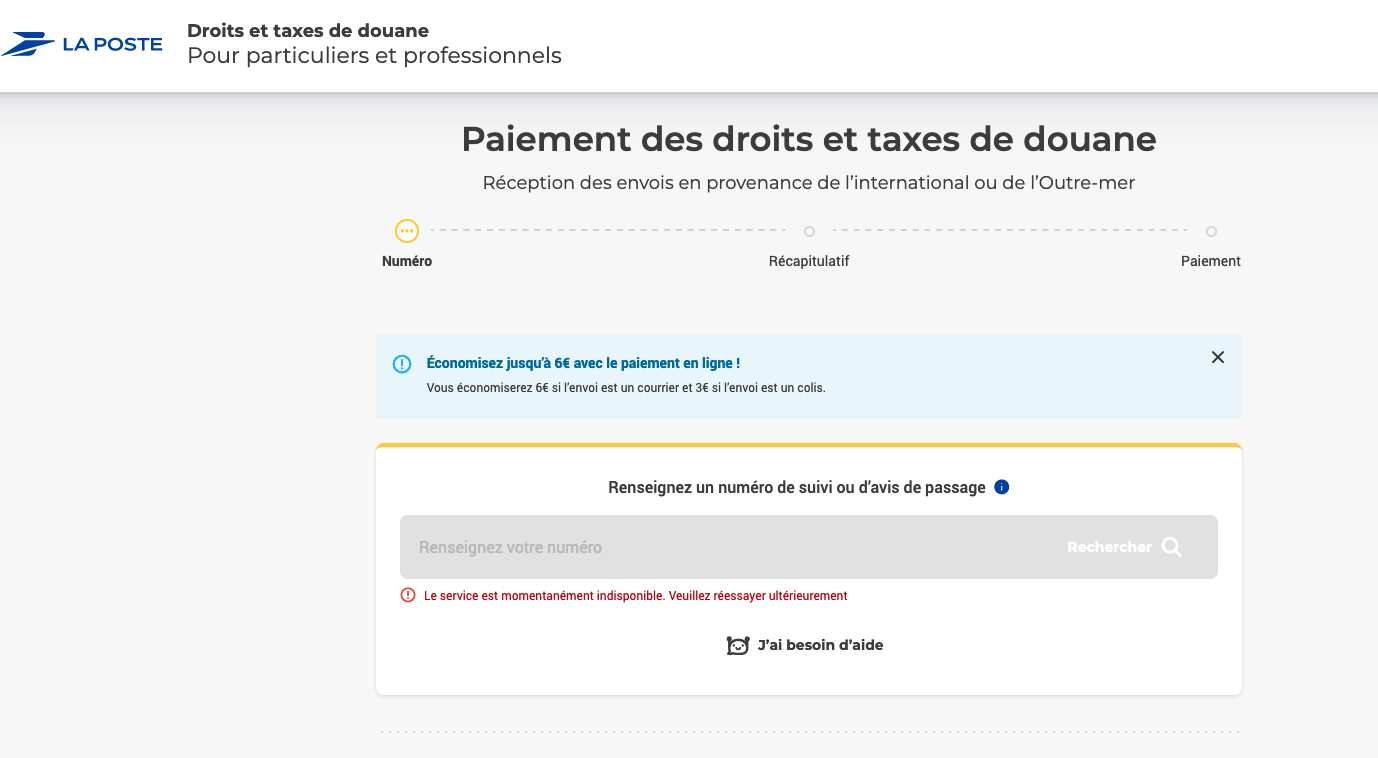Focus the 'Renseignez votre numéro' input field

pos(732,547)
